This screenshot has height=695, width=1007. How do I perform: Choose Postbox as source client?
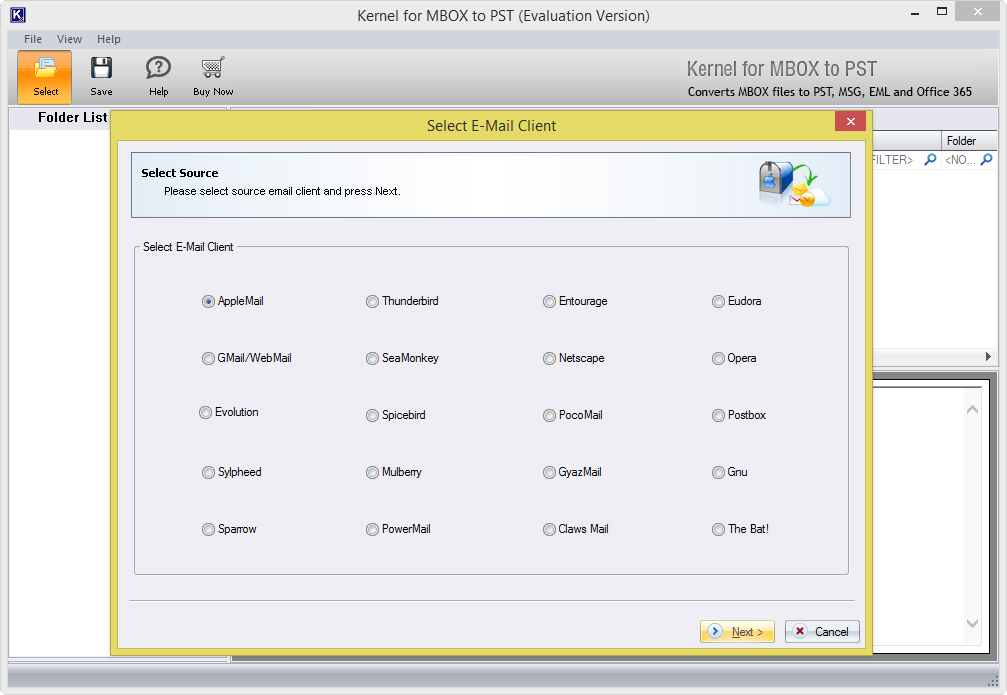click(x=718, y=416)
